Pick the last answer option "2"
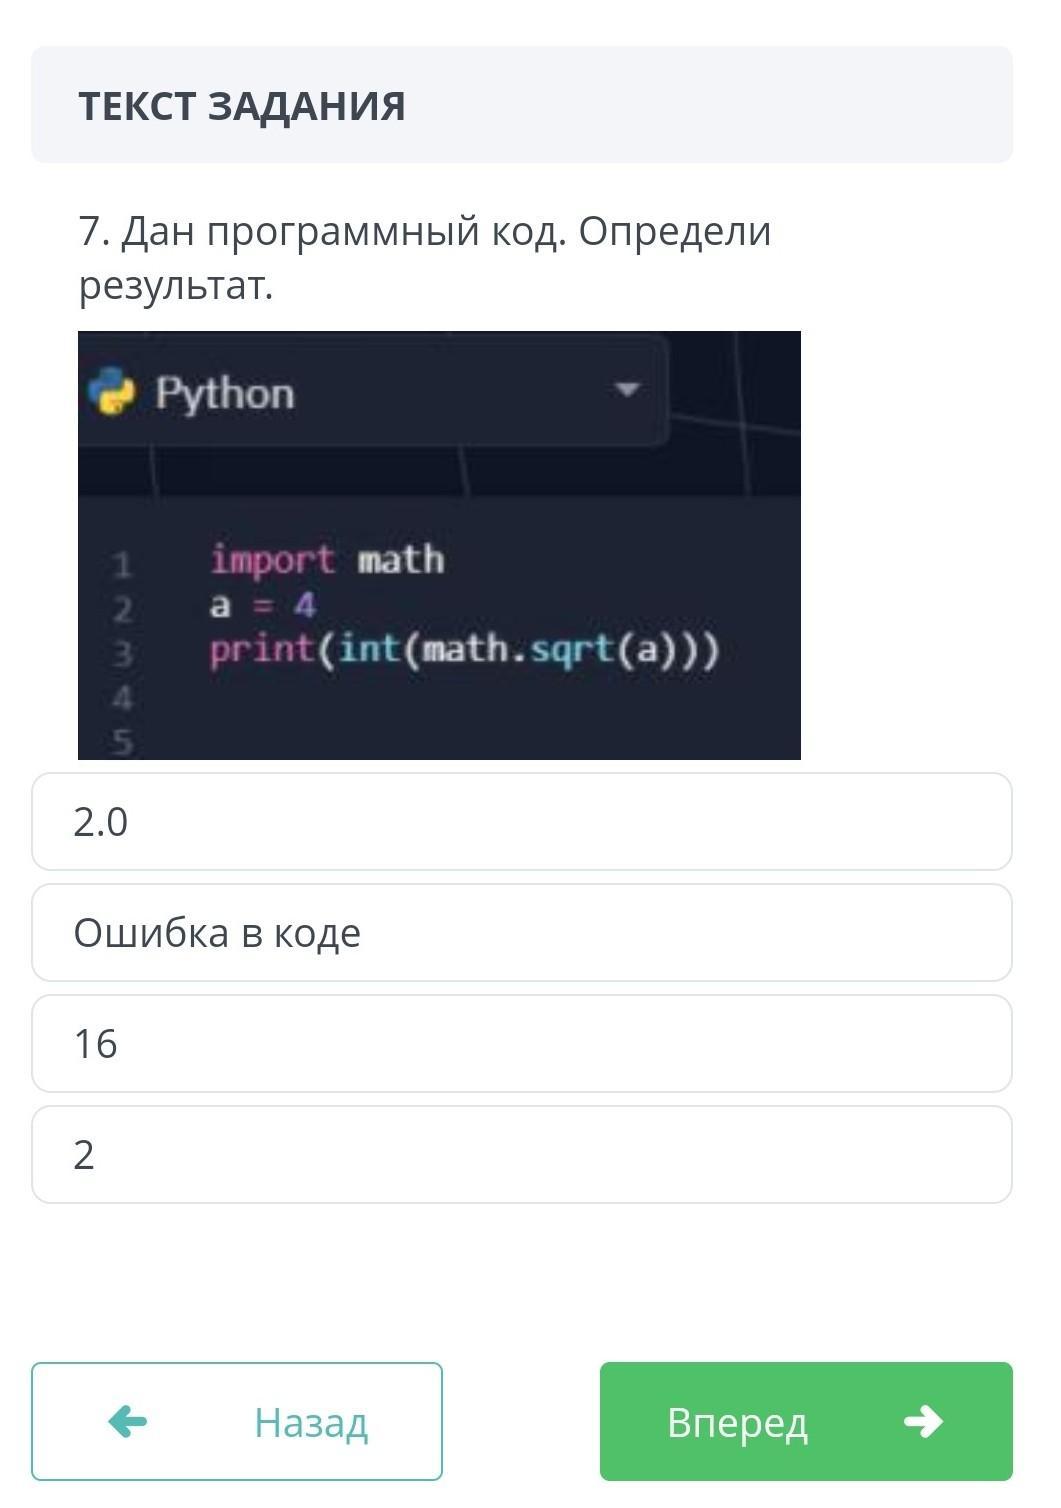This screenshot has width=1061, height=1508. [521, 1155]
